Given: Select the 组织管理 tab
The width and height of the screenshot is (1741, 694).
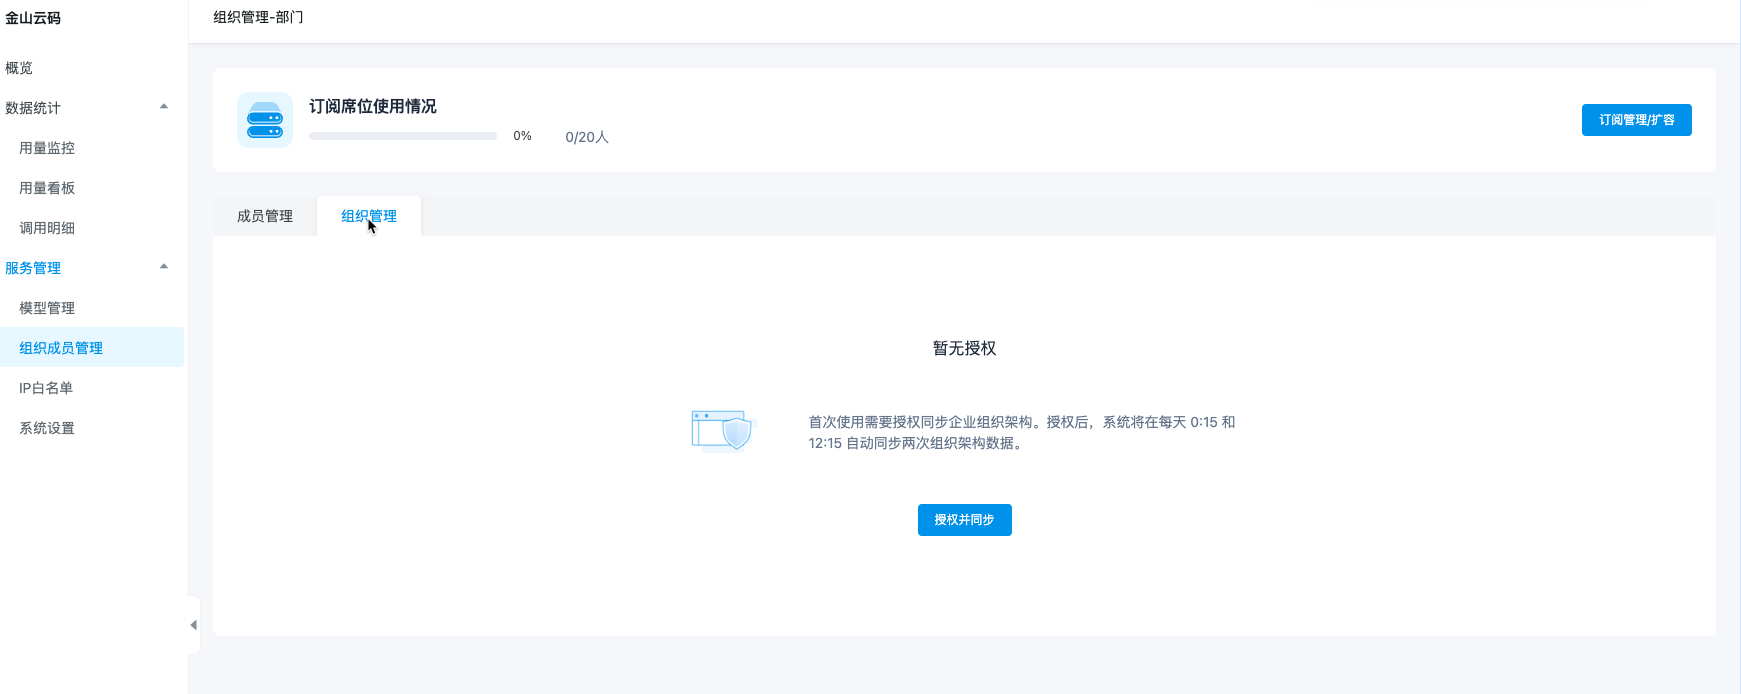Looking at the screenshot, I should (x=369, y=216).
